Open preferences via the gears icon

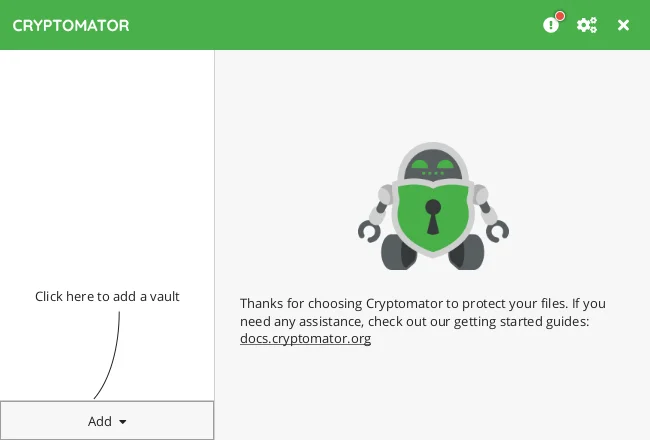tap(587, 25)
